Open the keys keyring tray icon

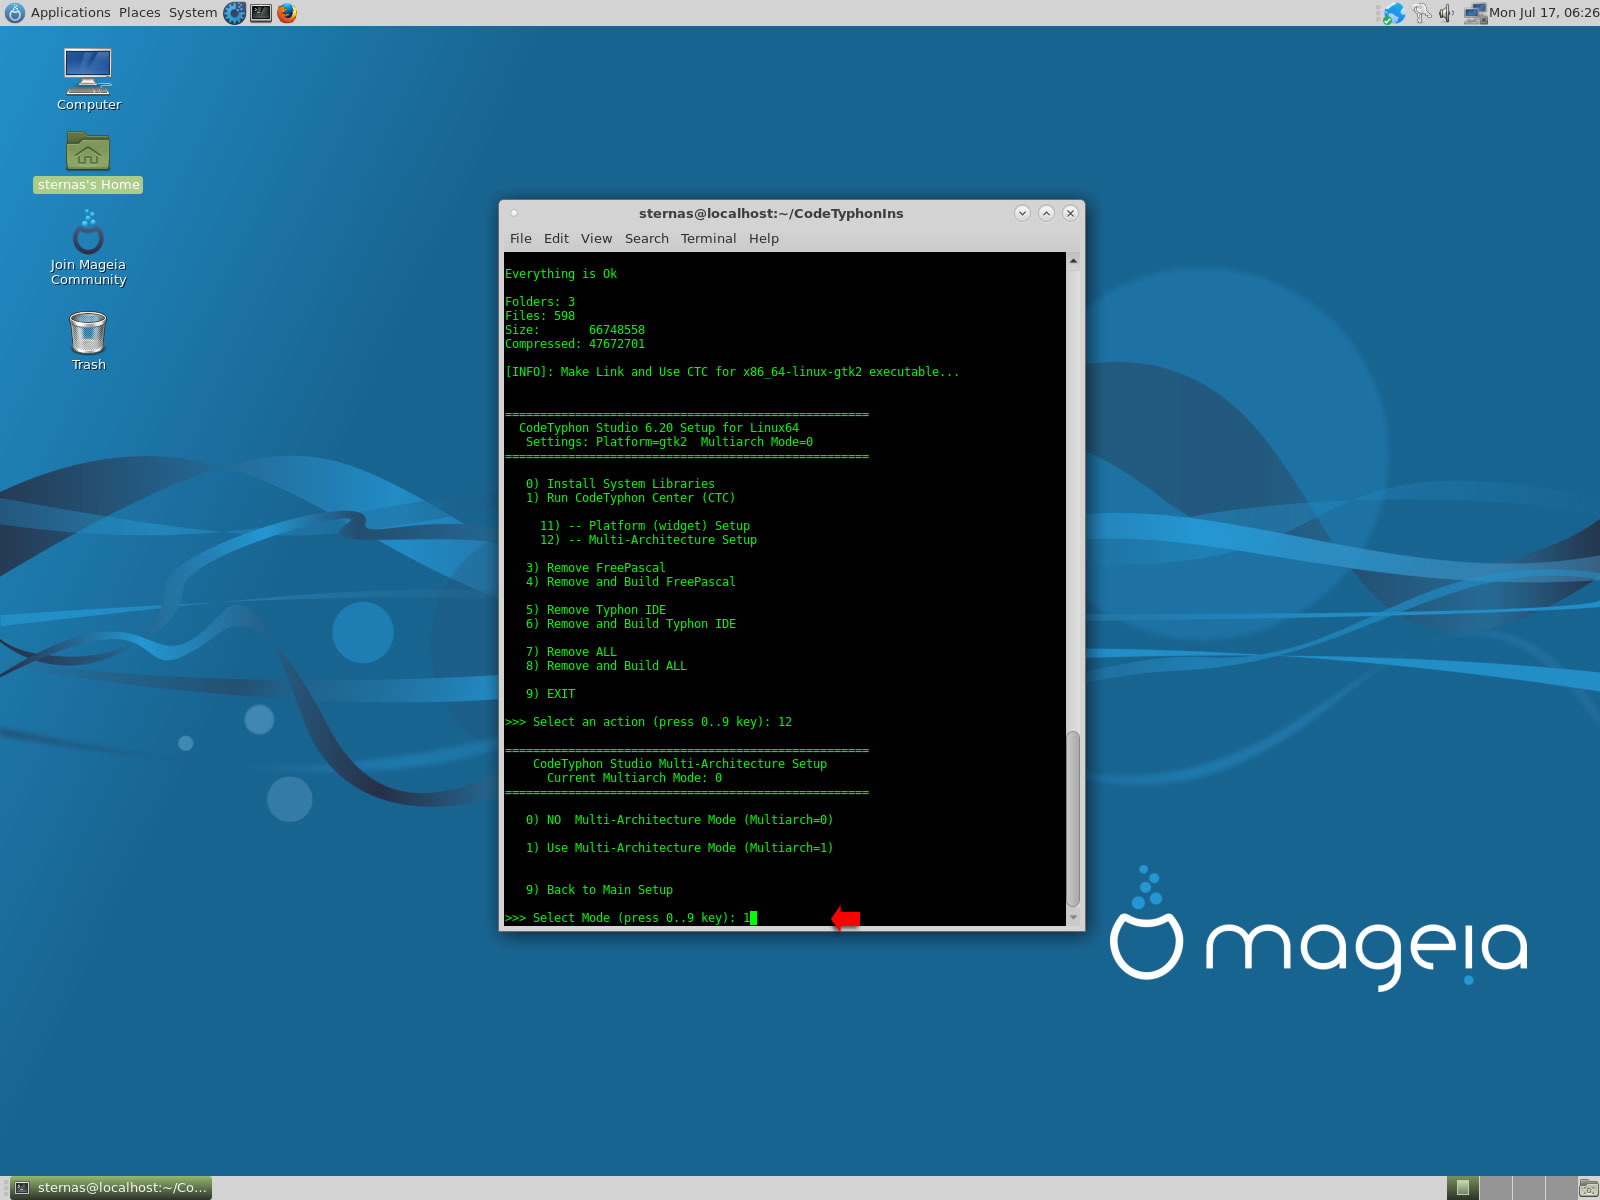pos(1421,13)
